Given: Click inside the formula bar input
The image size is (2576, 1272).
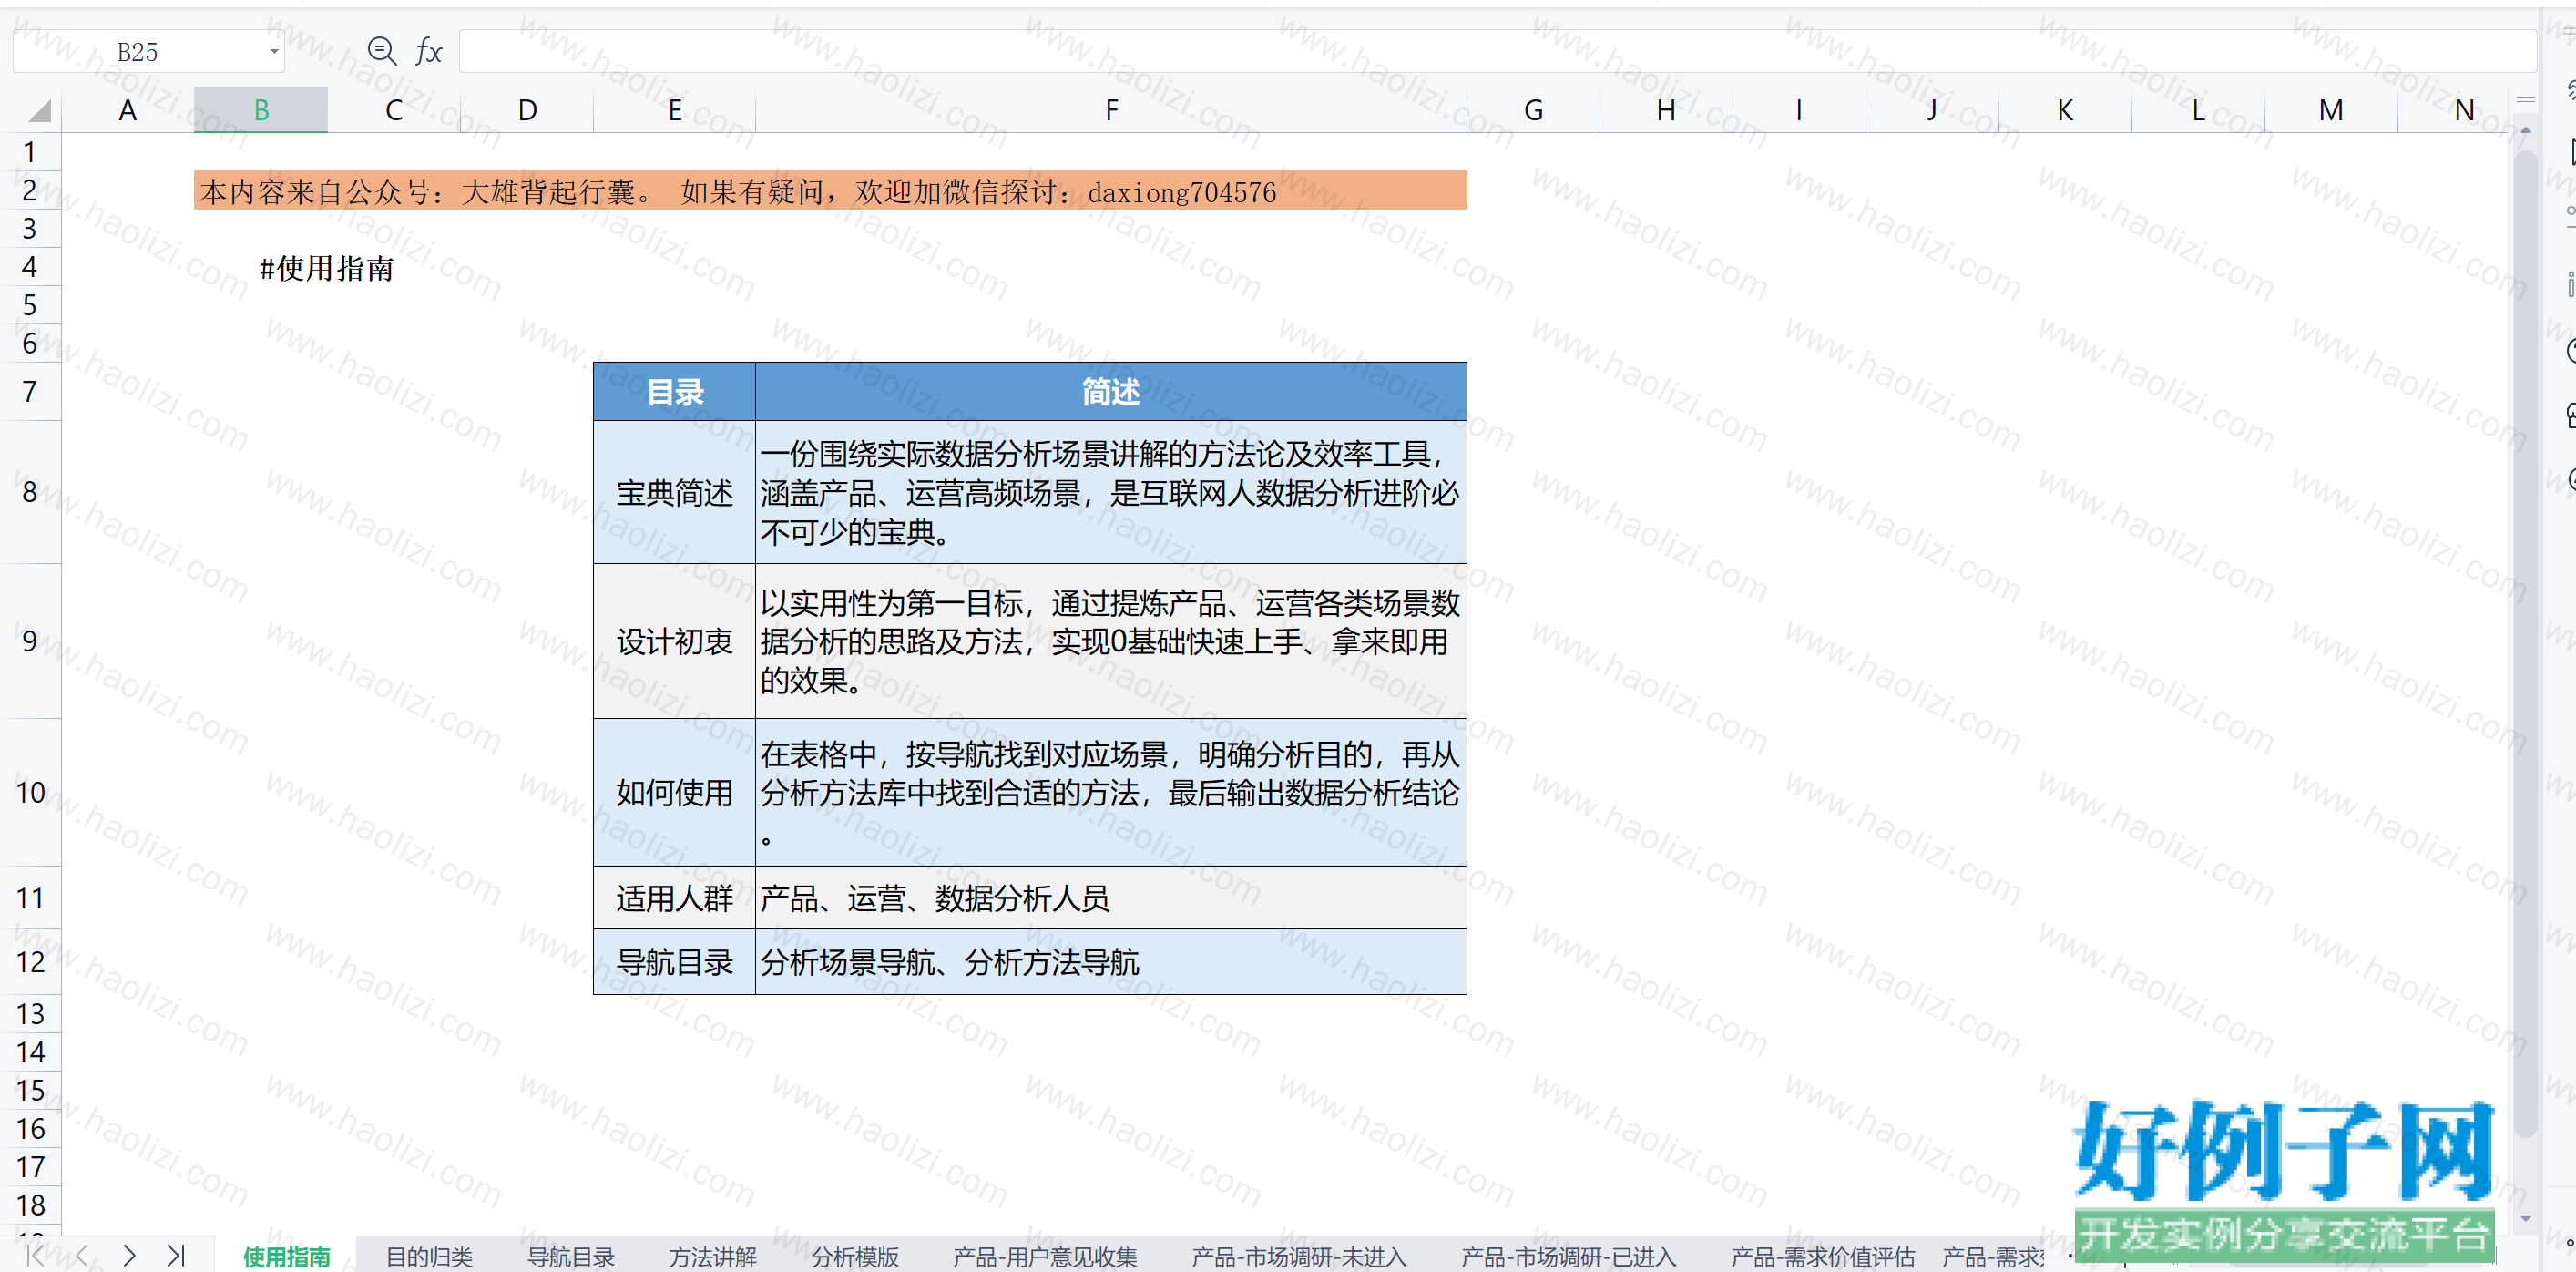Looking at the screenshot, I should click(x=1497, y=51).
